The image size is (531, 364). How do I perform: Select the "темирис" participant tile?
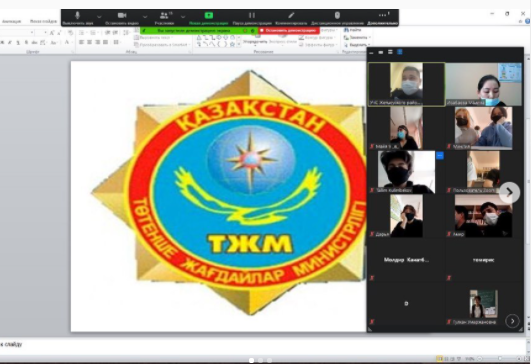[484, 260]
